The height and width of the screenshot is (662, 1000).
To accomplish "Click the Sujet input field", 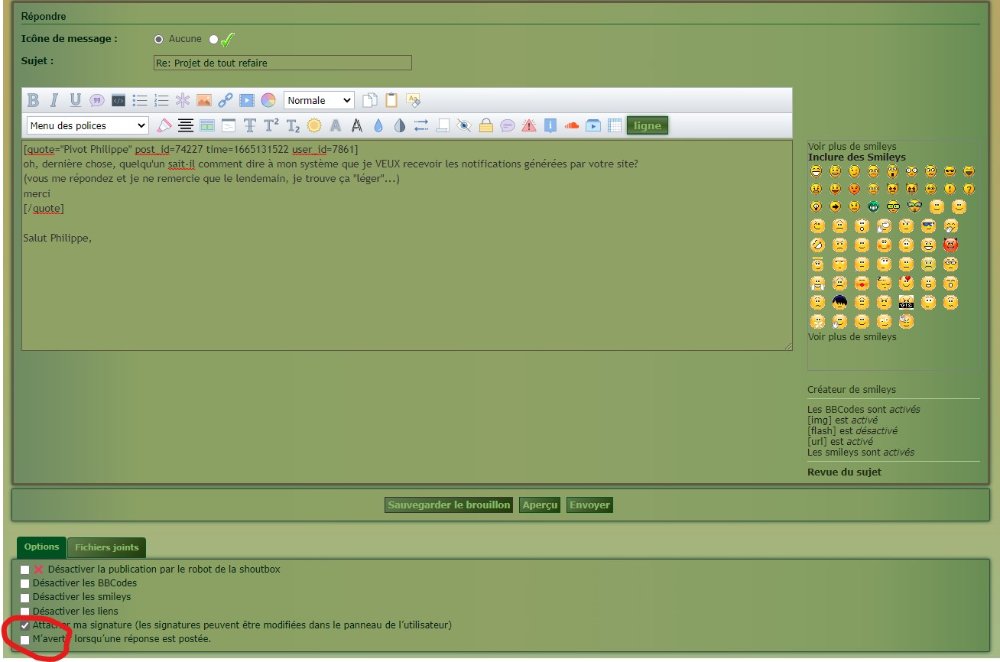I will 283,63.
